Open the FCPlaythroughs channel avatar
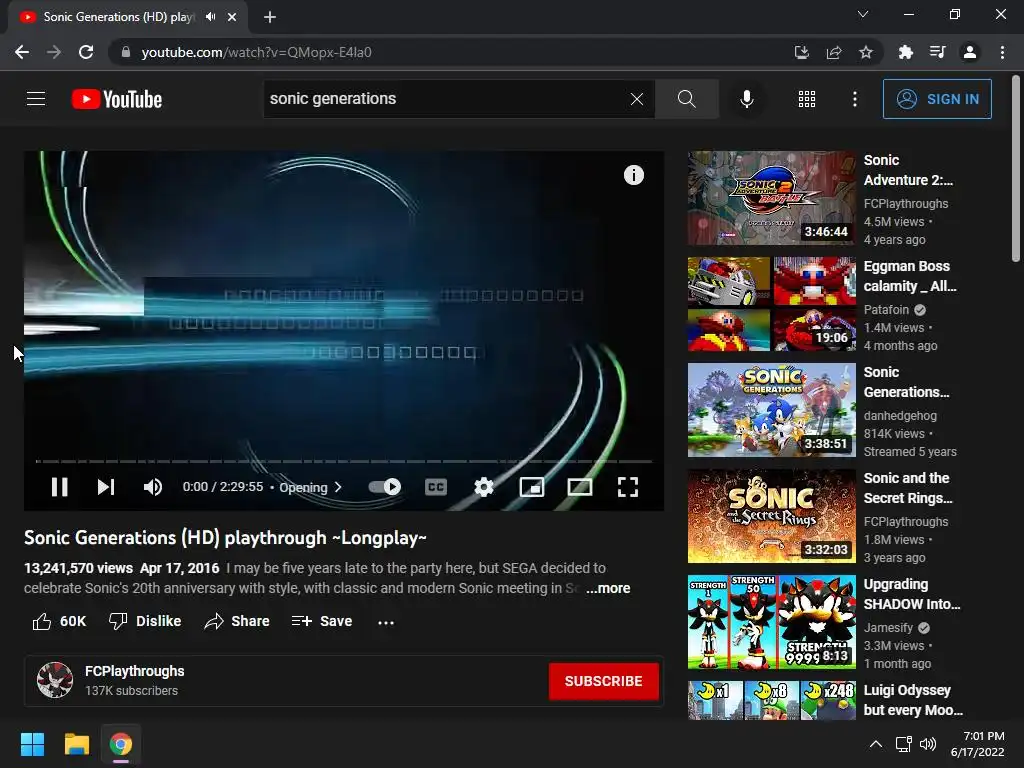Image resolution: width=1024 pixels, height=768 pixels. (x=55, y=680)
